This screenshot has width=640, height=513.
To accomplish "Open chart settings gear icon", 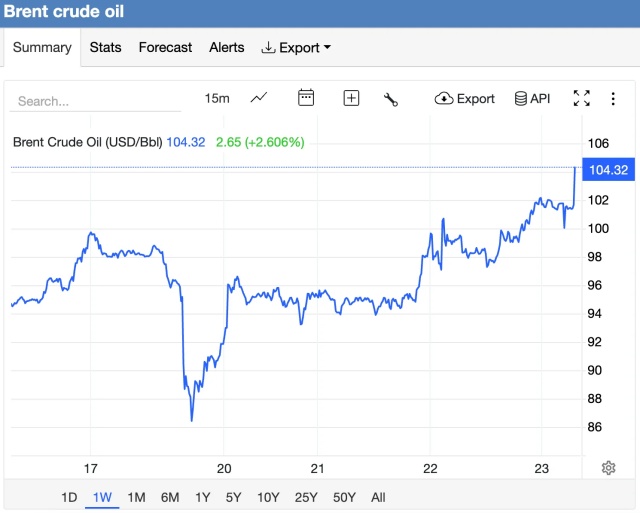I will 608,468.
